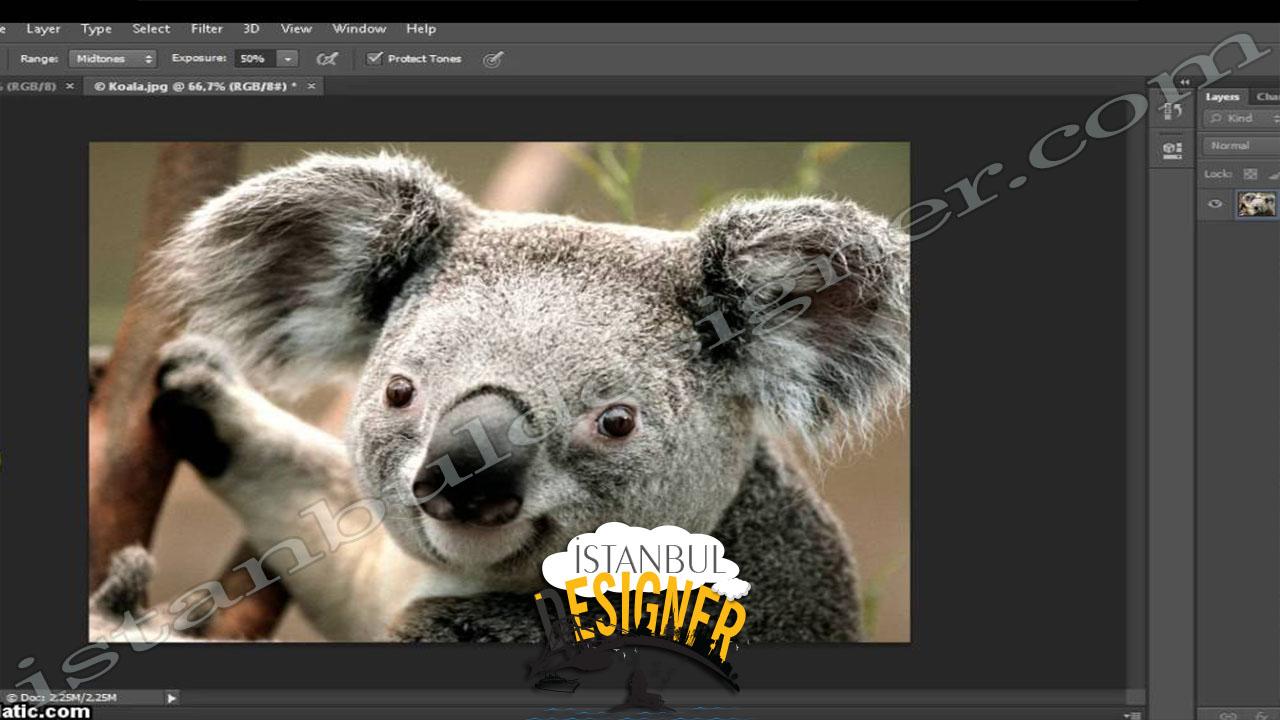This screenshot has width=1280, height=720.
Task: Open the View menu
Action: coord(296,29)
